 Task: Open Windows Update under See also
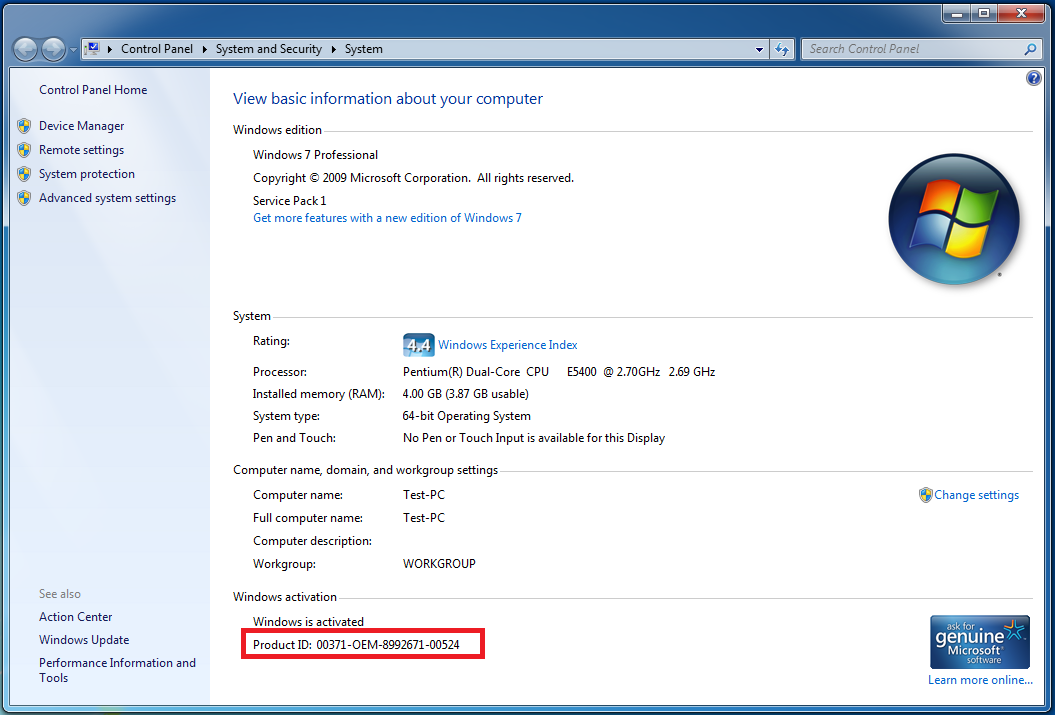tap(84, 640)
